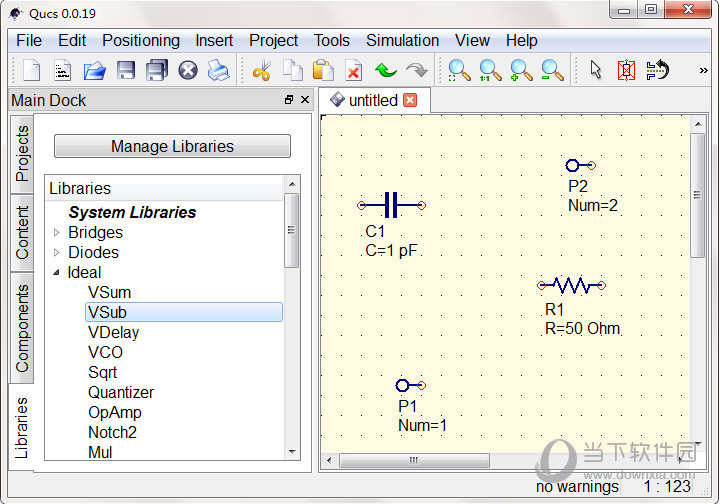Select the untitled document tab
Image resolution: width=720 pixels, height=504 pixels.
tap(373, 100)
